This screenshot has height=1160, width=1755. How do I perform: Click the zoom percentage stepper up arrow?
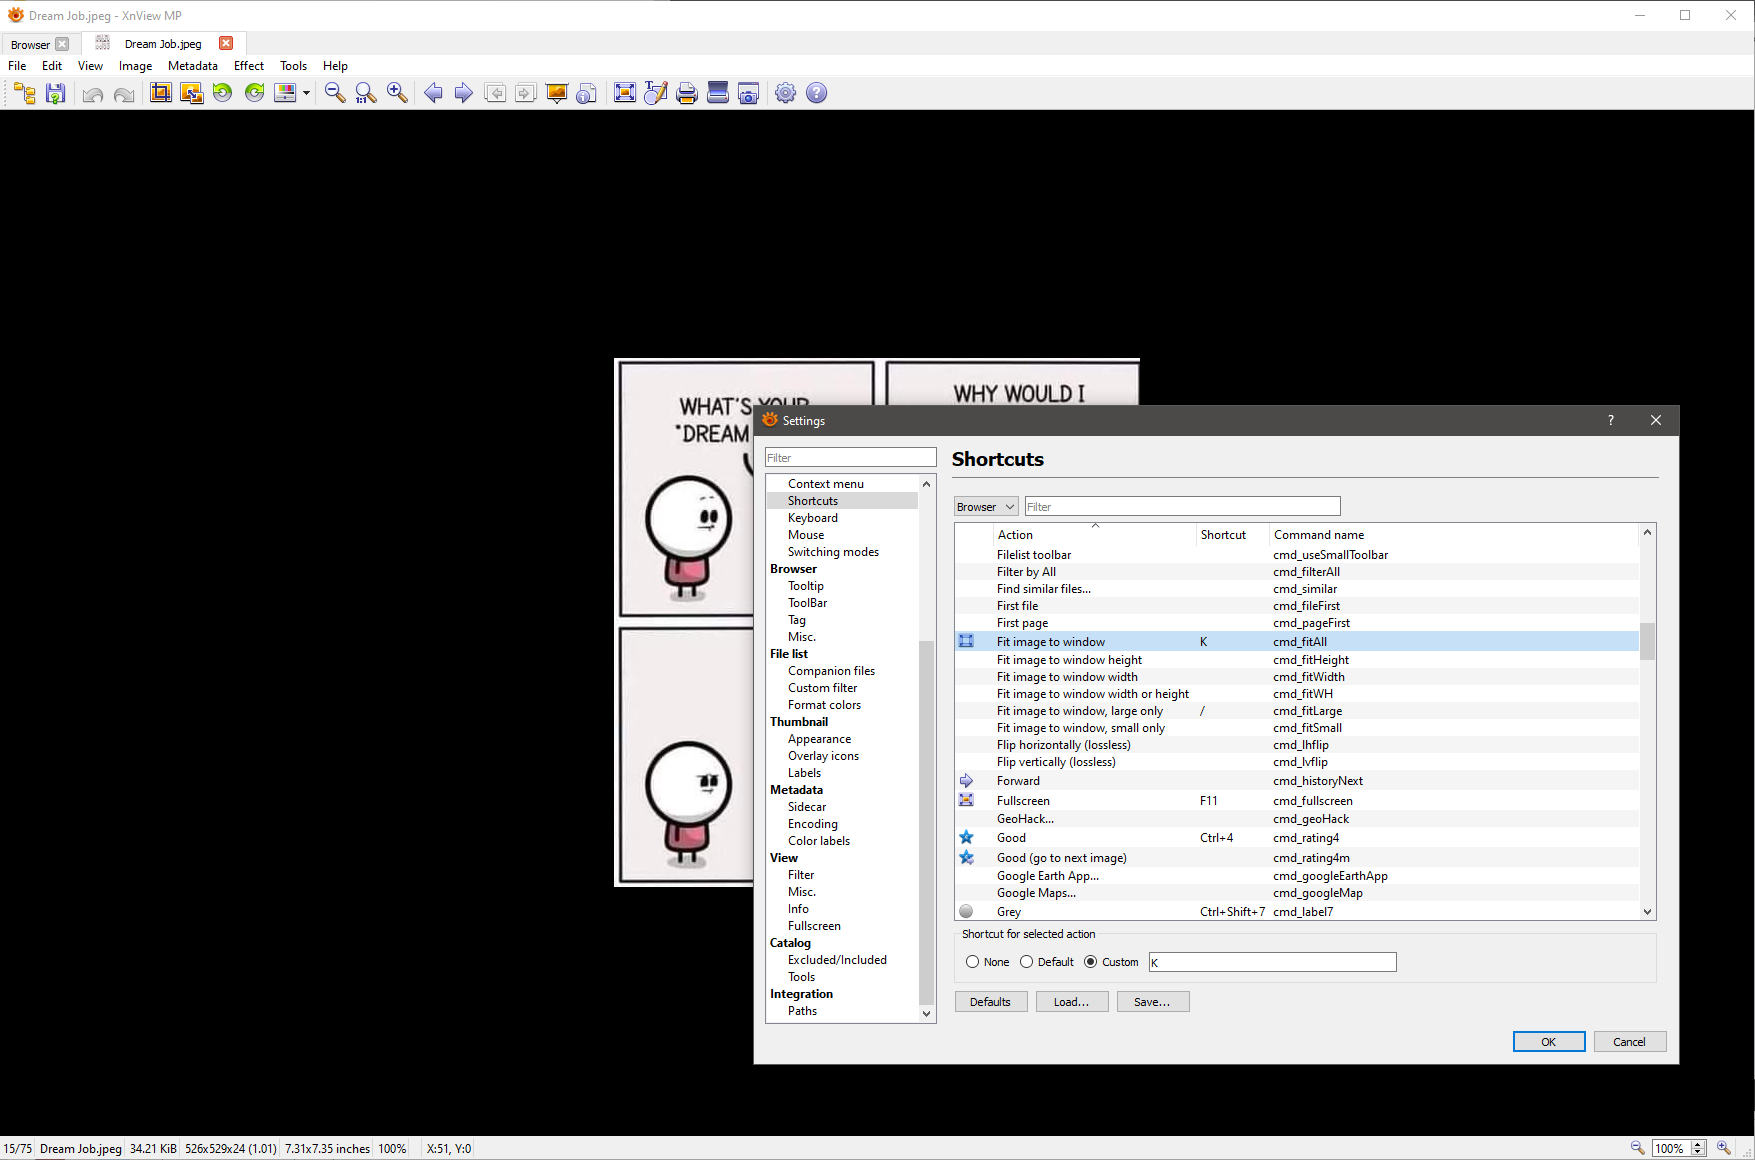click(x=1697, y=1144)
